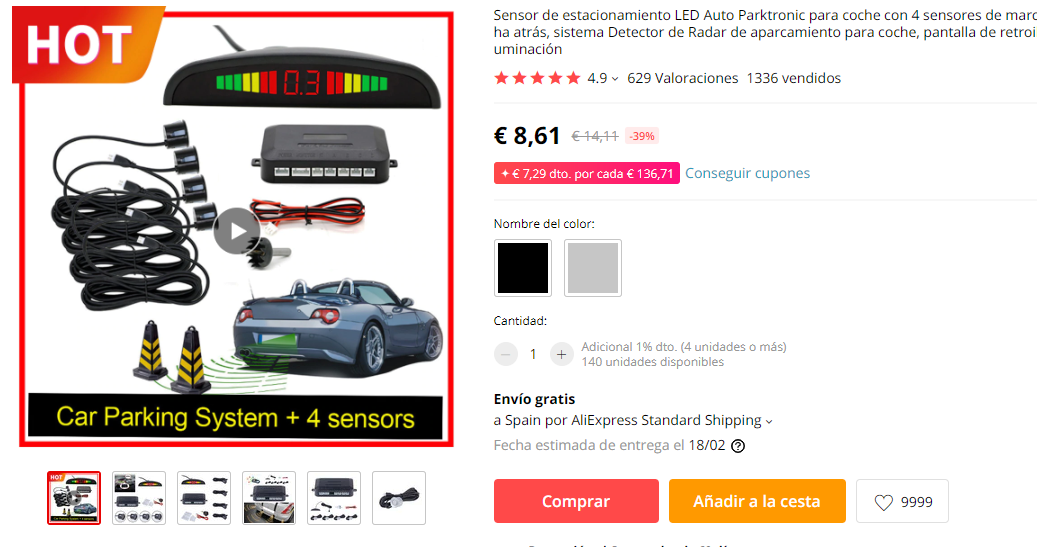The width and height of the screenshot is (1037, 547).
Task: Expand AliExpress Standard Shipping options
Action: 768,421
